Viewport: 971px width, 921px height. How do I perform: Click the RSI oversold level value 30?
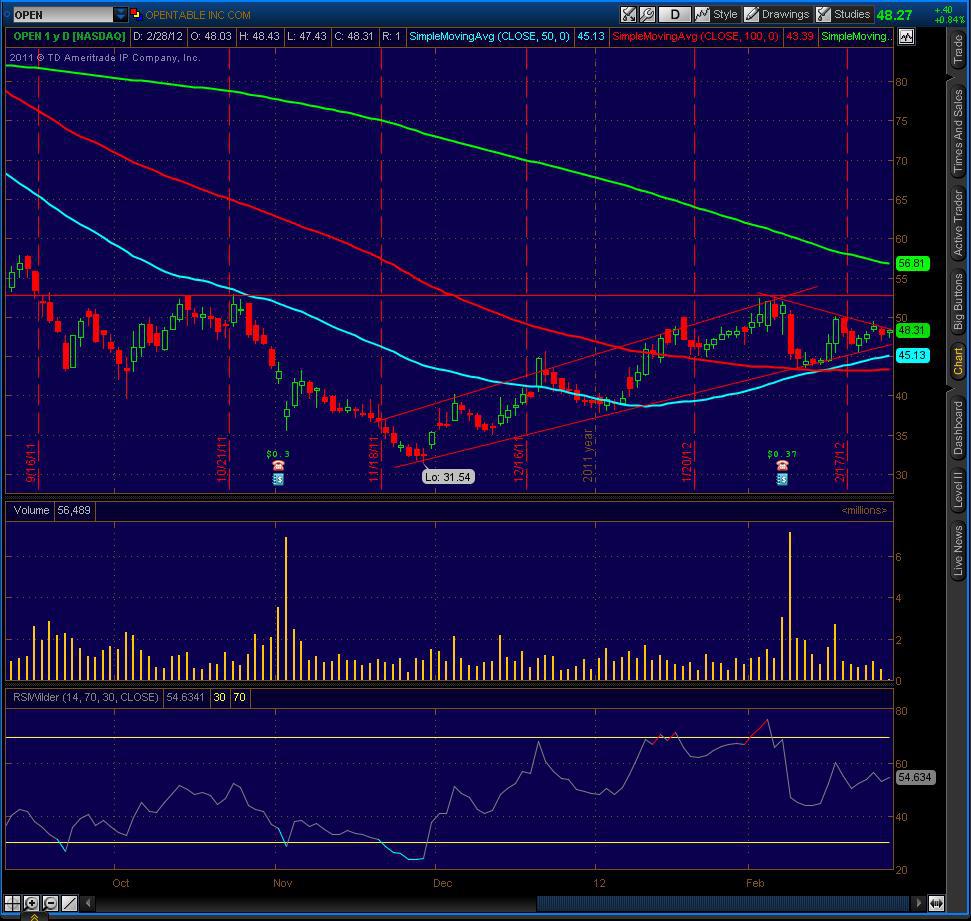coord(219,697)
